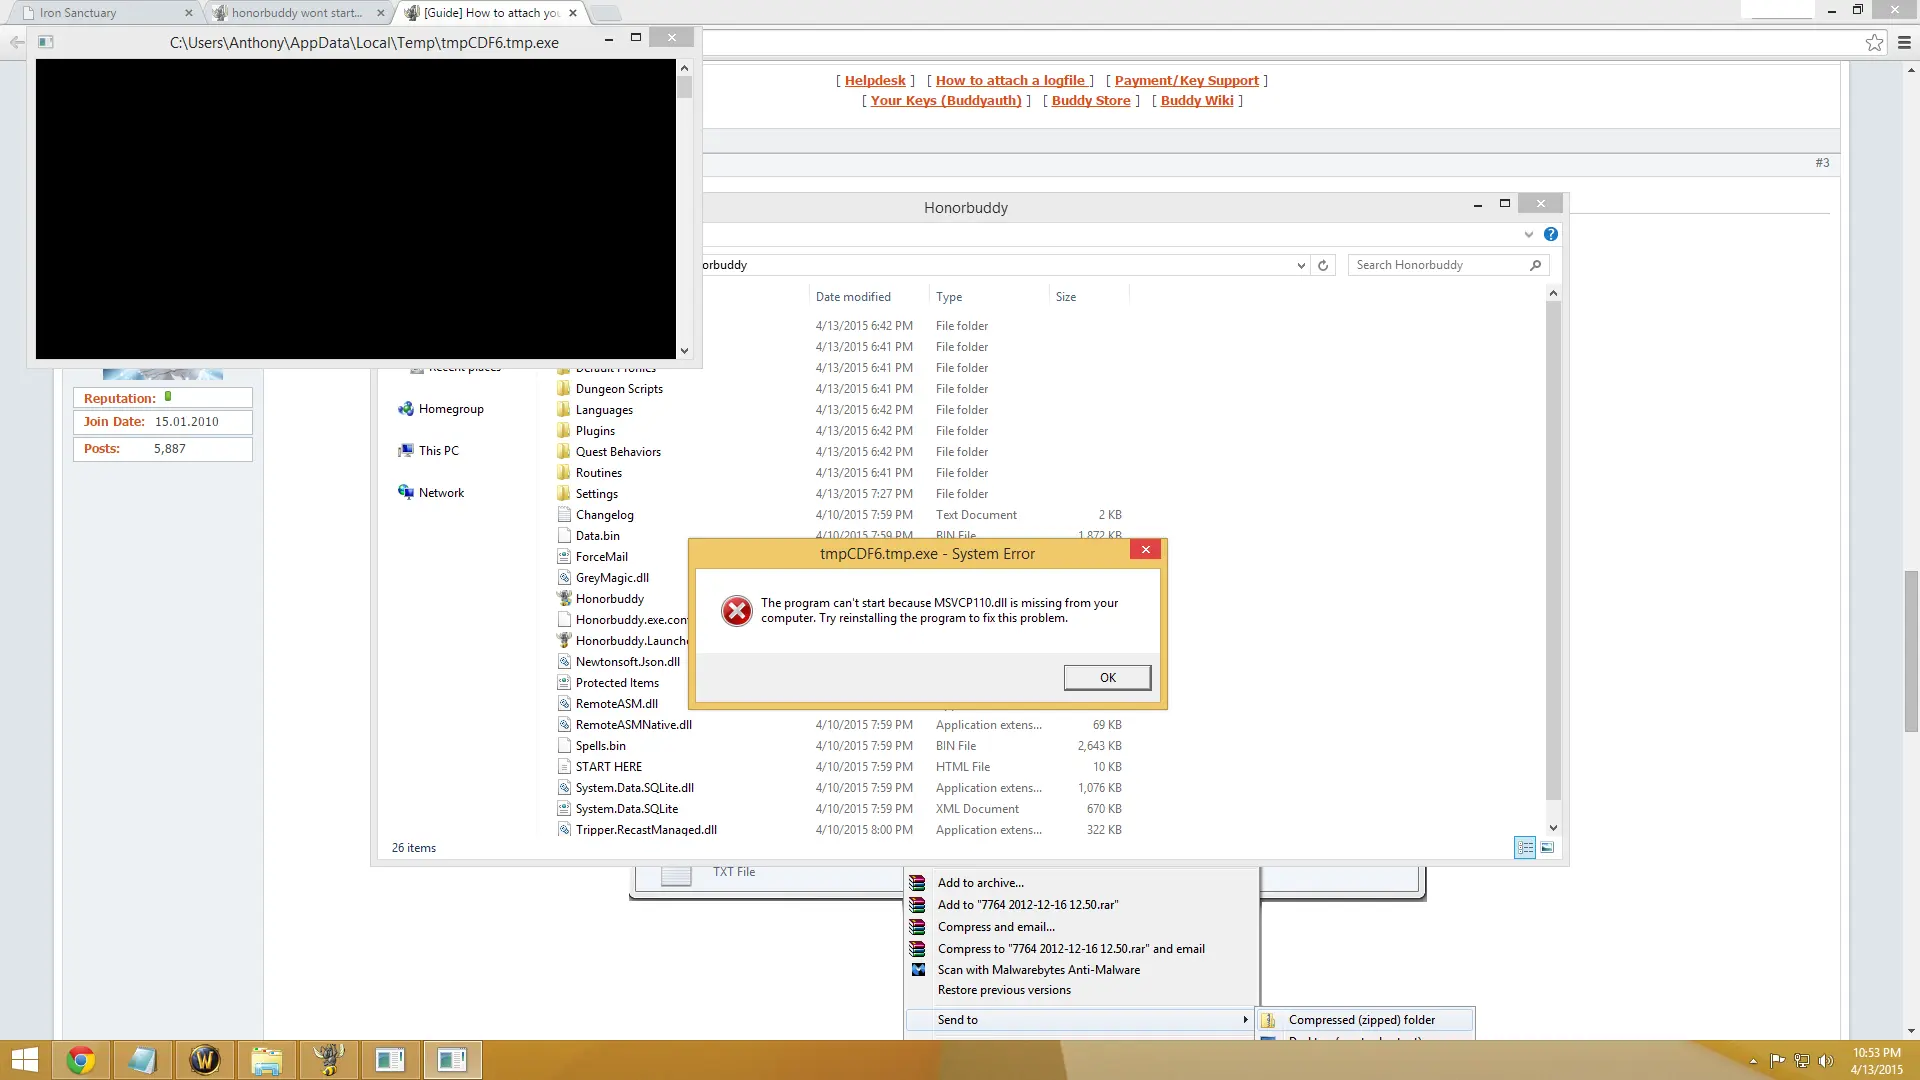Screen dimensions: 1920x1080
Task: Click the browser page vertical scrollbar thumb
Action: point(1911,650)
